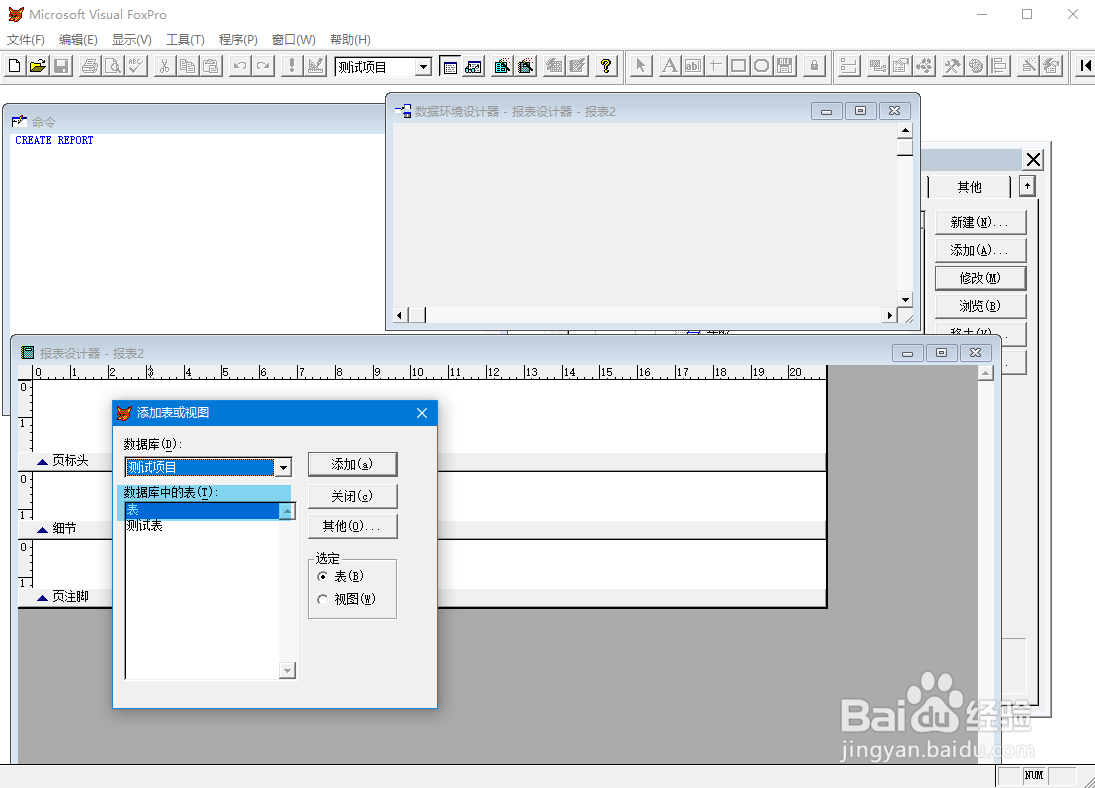1095x788 pixels.
Task: Select the abl Field tool
Action: click(692, 66)
